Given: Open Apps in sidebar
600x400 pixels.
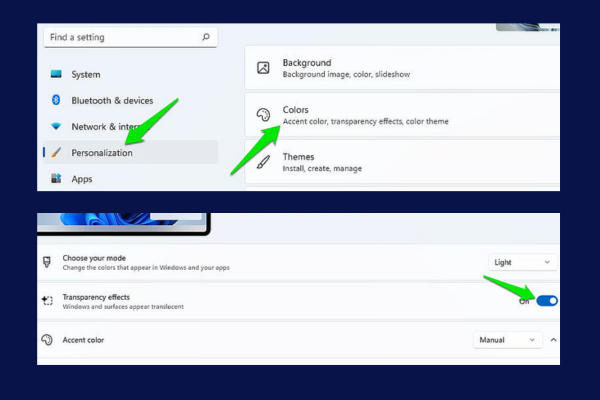Looking at the screenshot, I should [130, 179].
